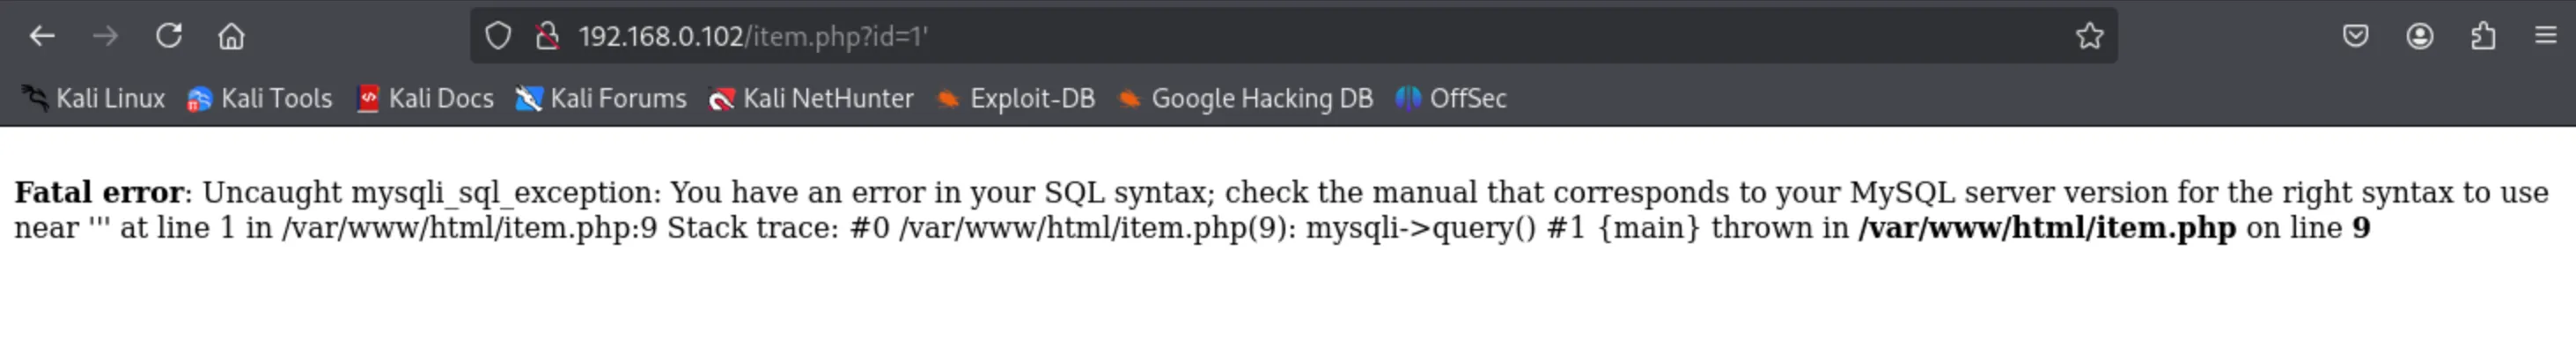Open the application hamburger menu
The image size is (2576, 354).
click(x=2546, y=37)
